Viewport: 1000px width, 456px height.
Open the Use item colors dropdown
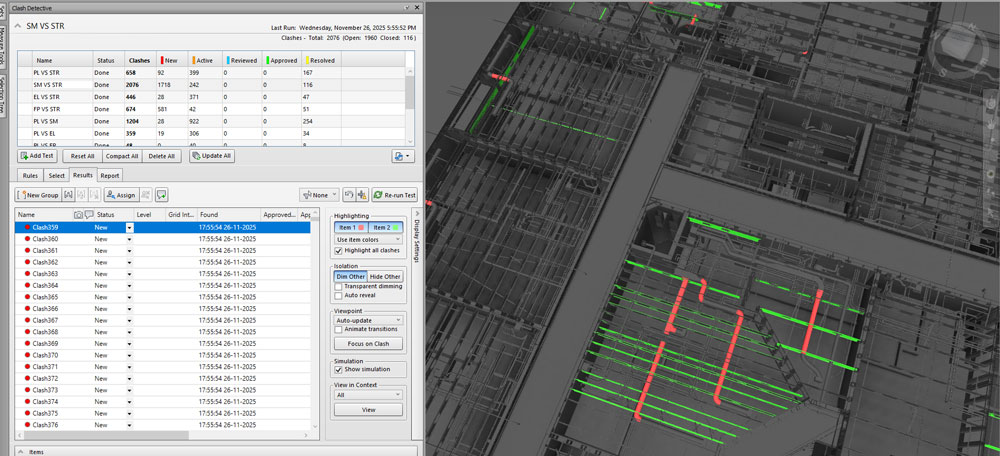click(x=369, y=239)
